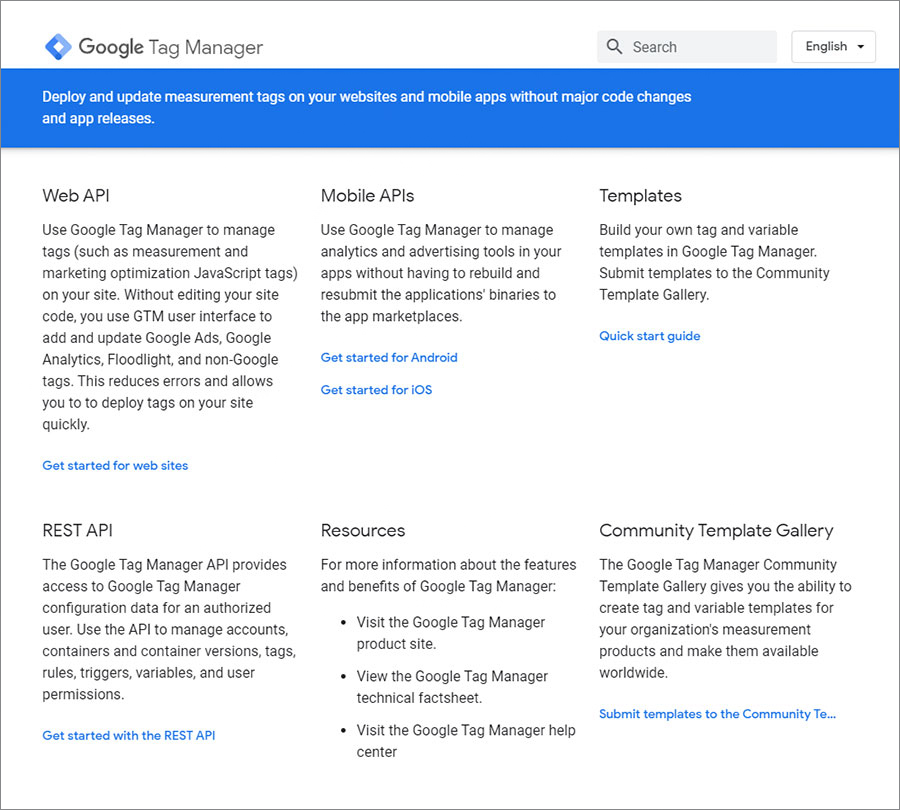Click the Mobile APIs heading
This screenshot has height=810, width=900.
coord(367,196)
